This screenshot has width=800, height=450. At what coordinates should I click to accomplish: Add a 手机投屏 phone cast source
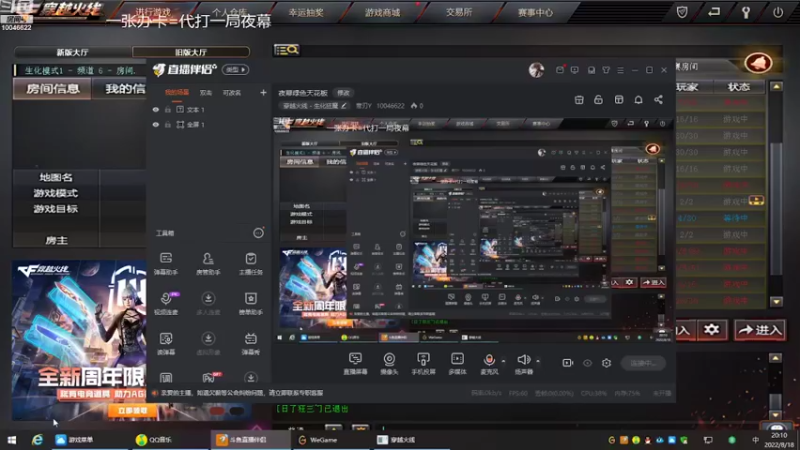coord(423,364)
